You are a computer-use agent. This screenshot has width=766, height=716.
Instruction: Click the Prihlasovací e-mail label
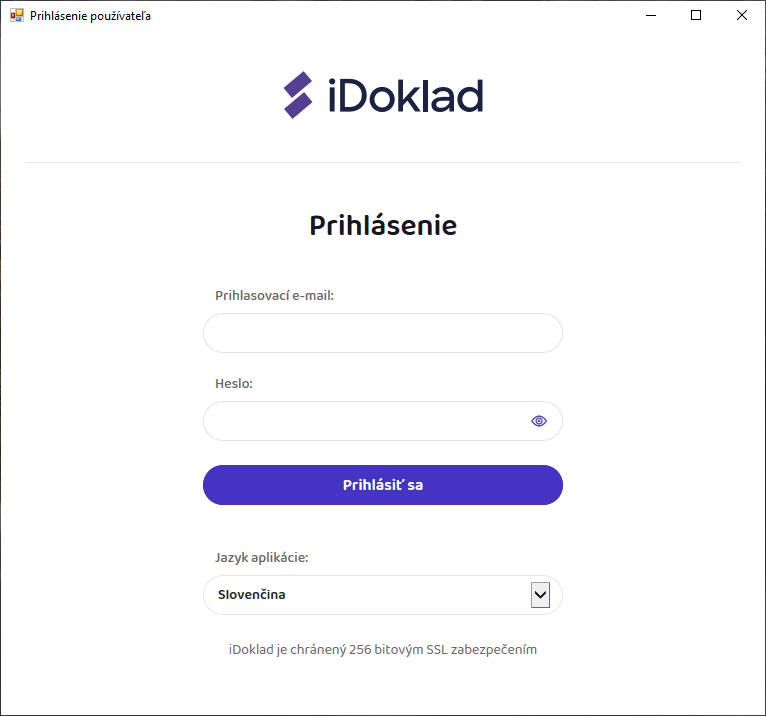(x=274, y=296)
